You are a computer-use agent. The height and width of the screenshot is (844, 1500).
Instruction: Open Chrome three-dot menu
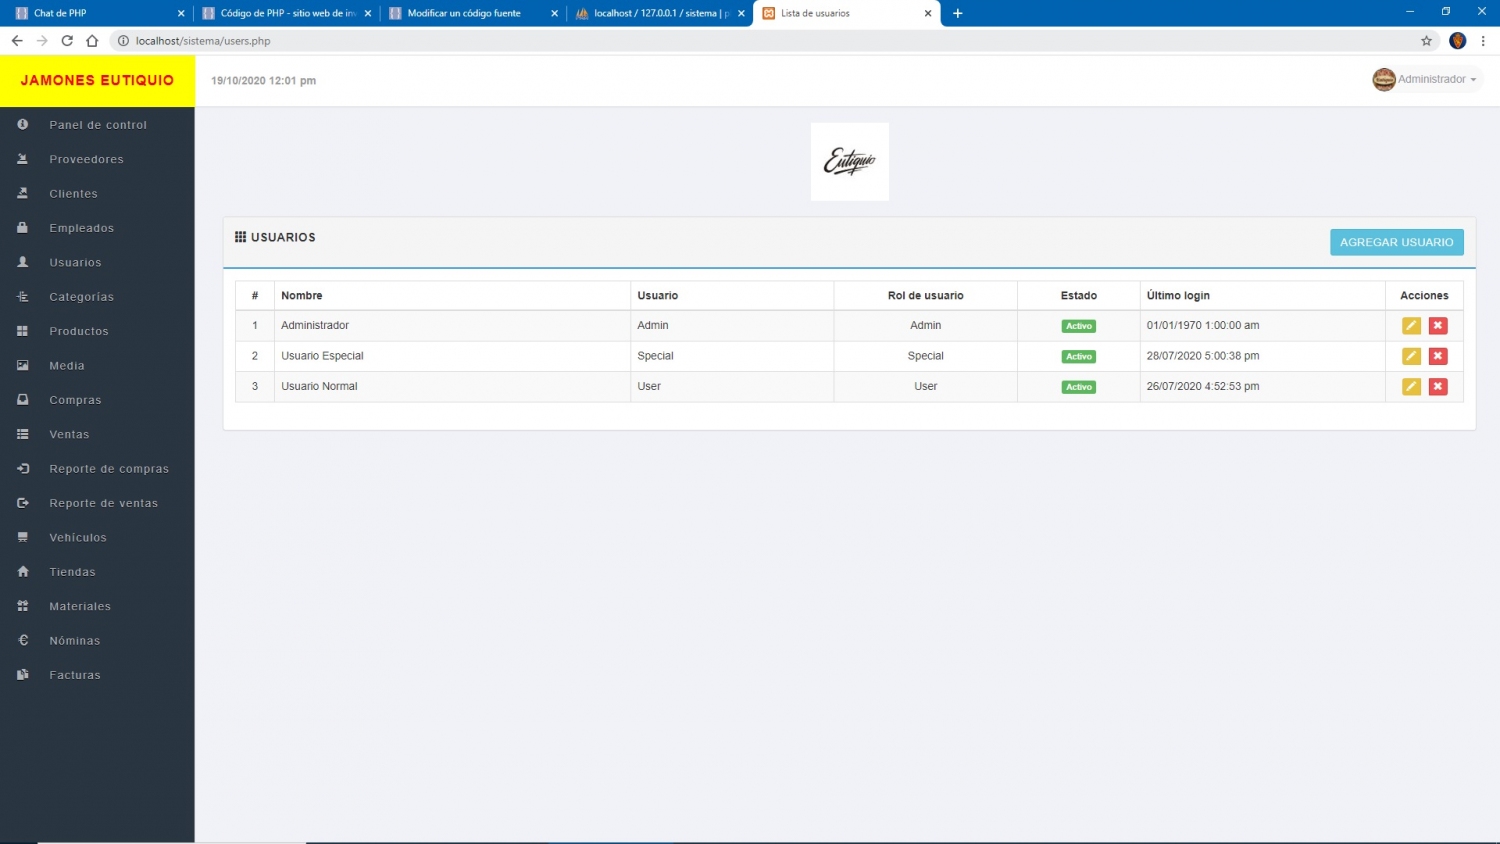click(x=1483, y=41)
